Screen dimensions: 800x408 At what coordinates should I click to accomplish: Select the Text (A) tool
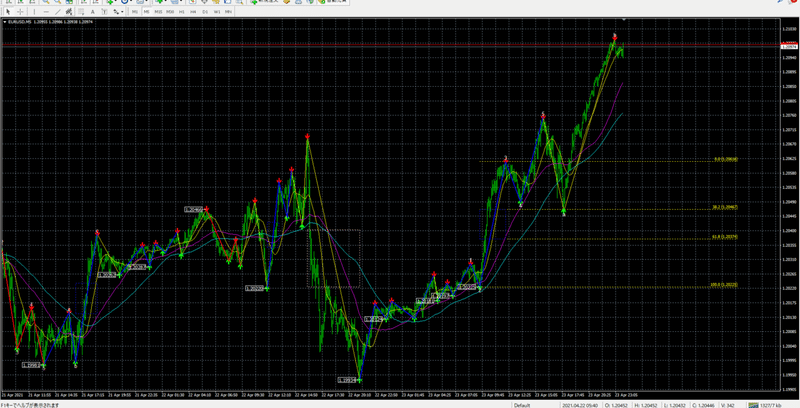pyautogui.click(x=92, y=11)
